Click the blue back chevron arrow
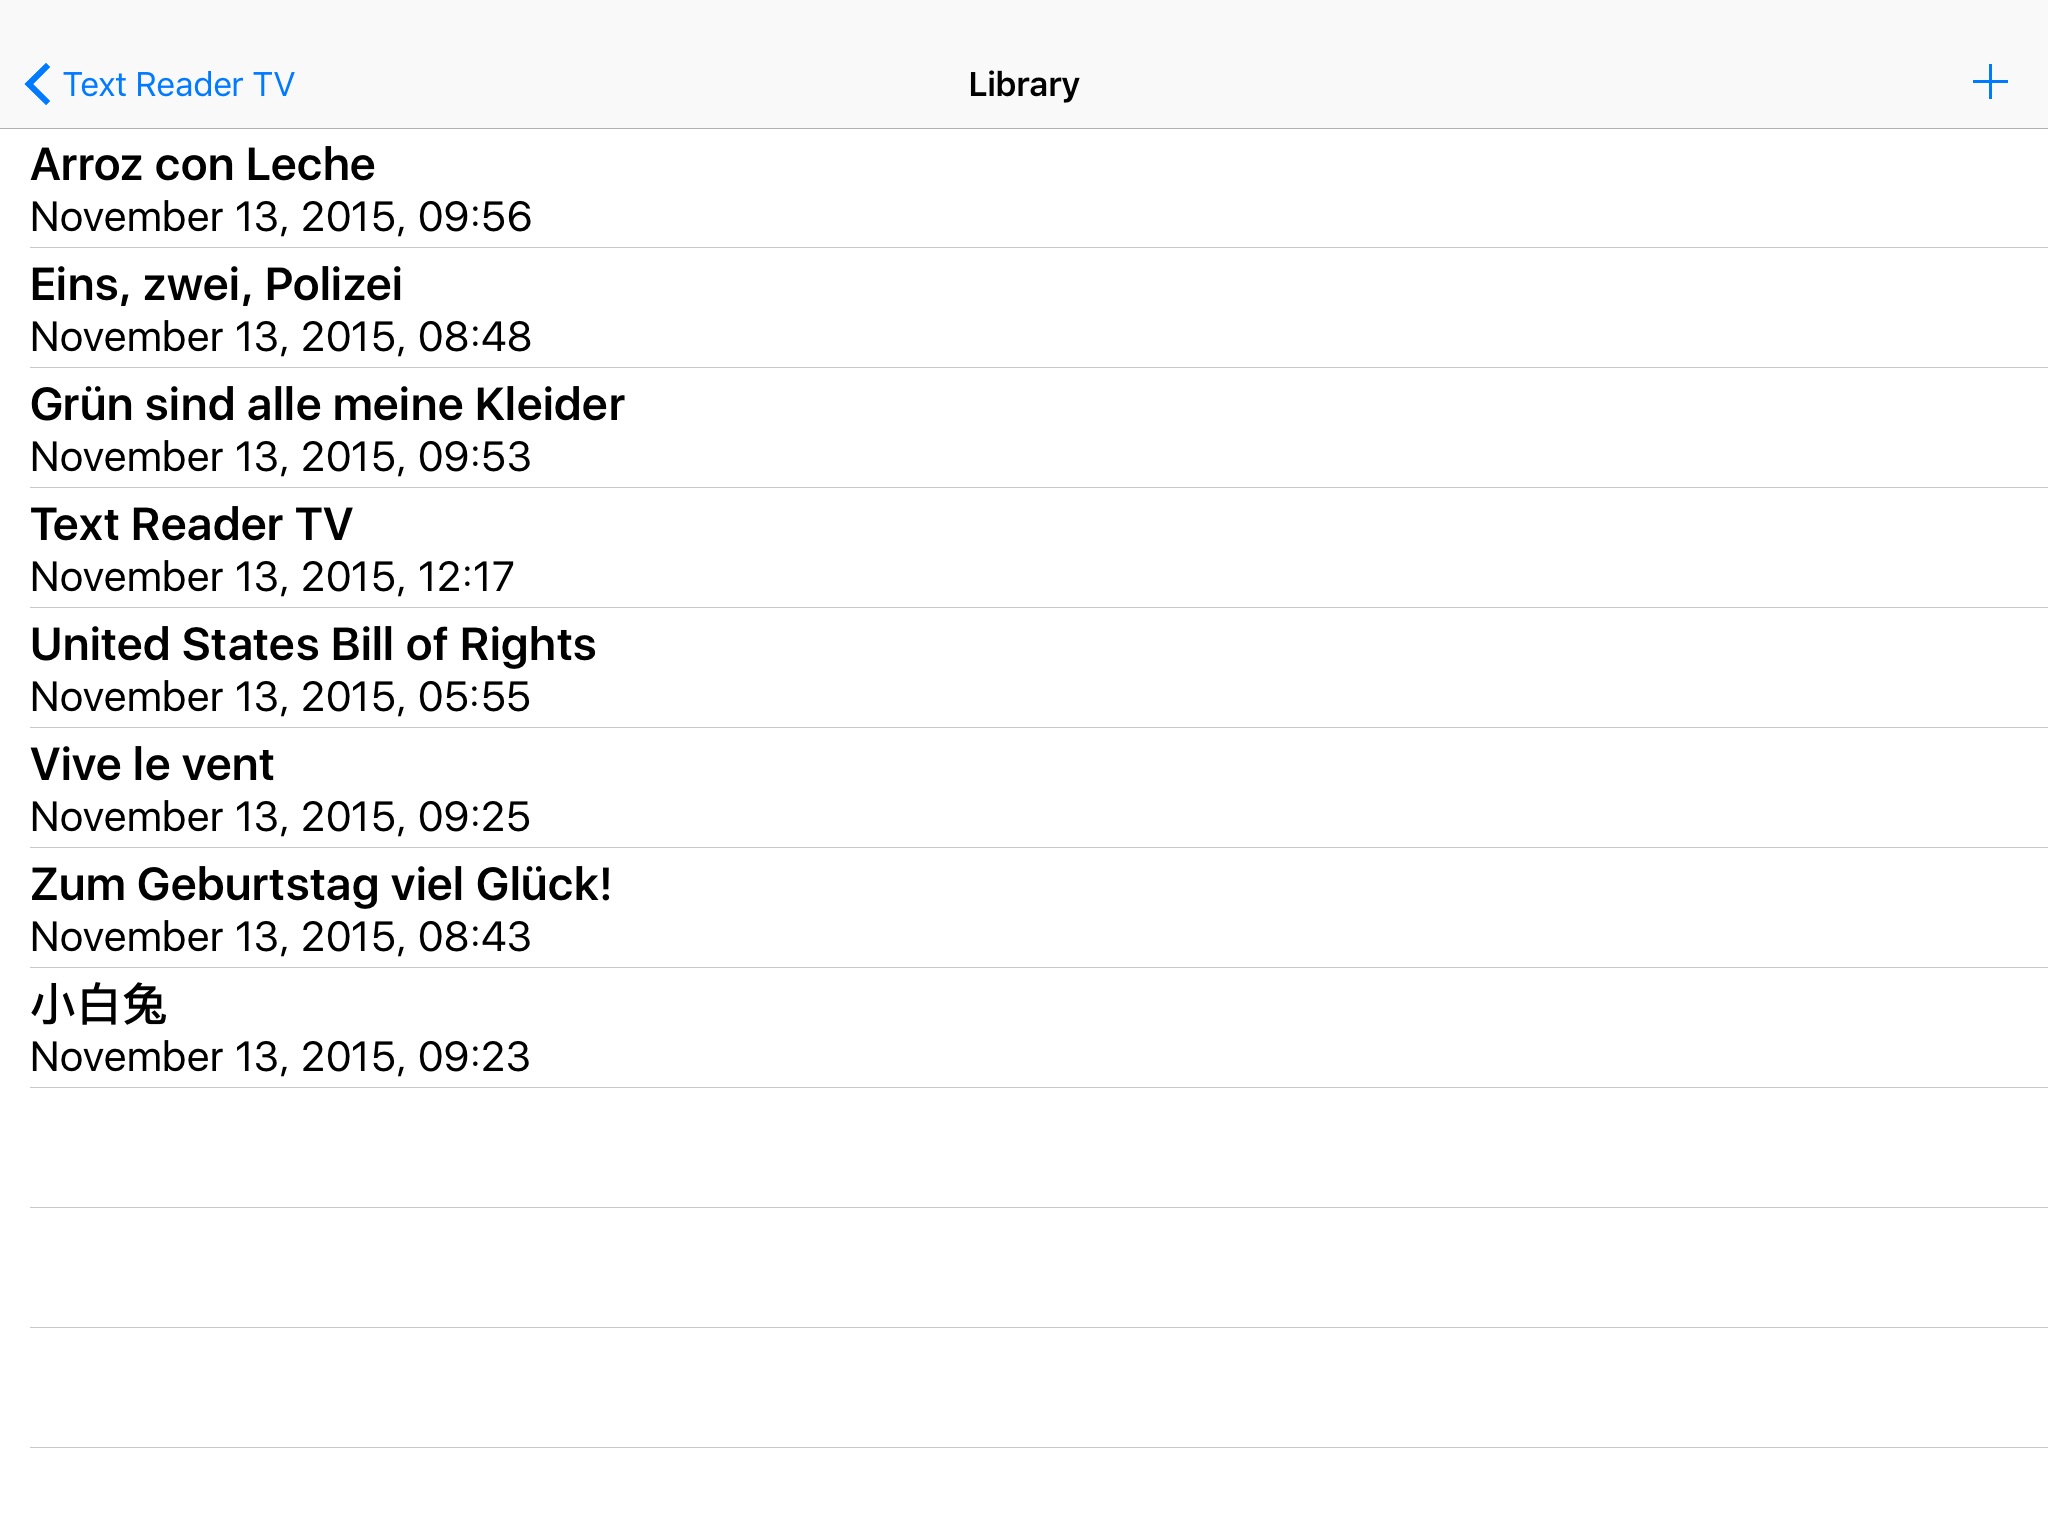The width and height of the screenshot is (2048, 1536). coord(37,84)
